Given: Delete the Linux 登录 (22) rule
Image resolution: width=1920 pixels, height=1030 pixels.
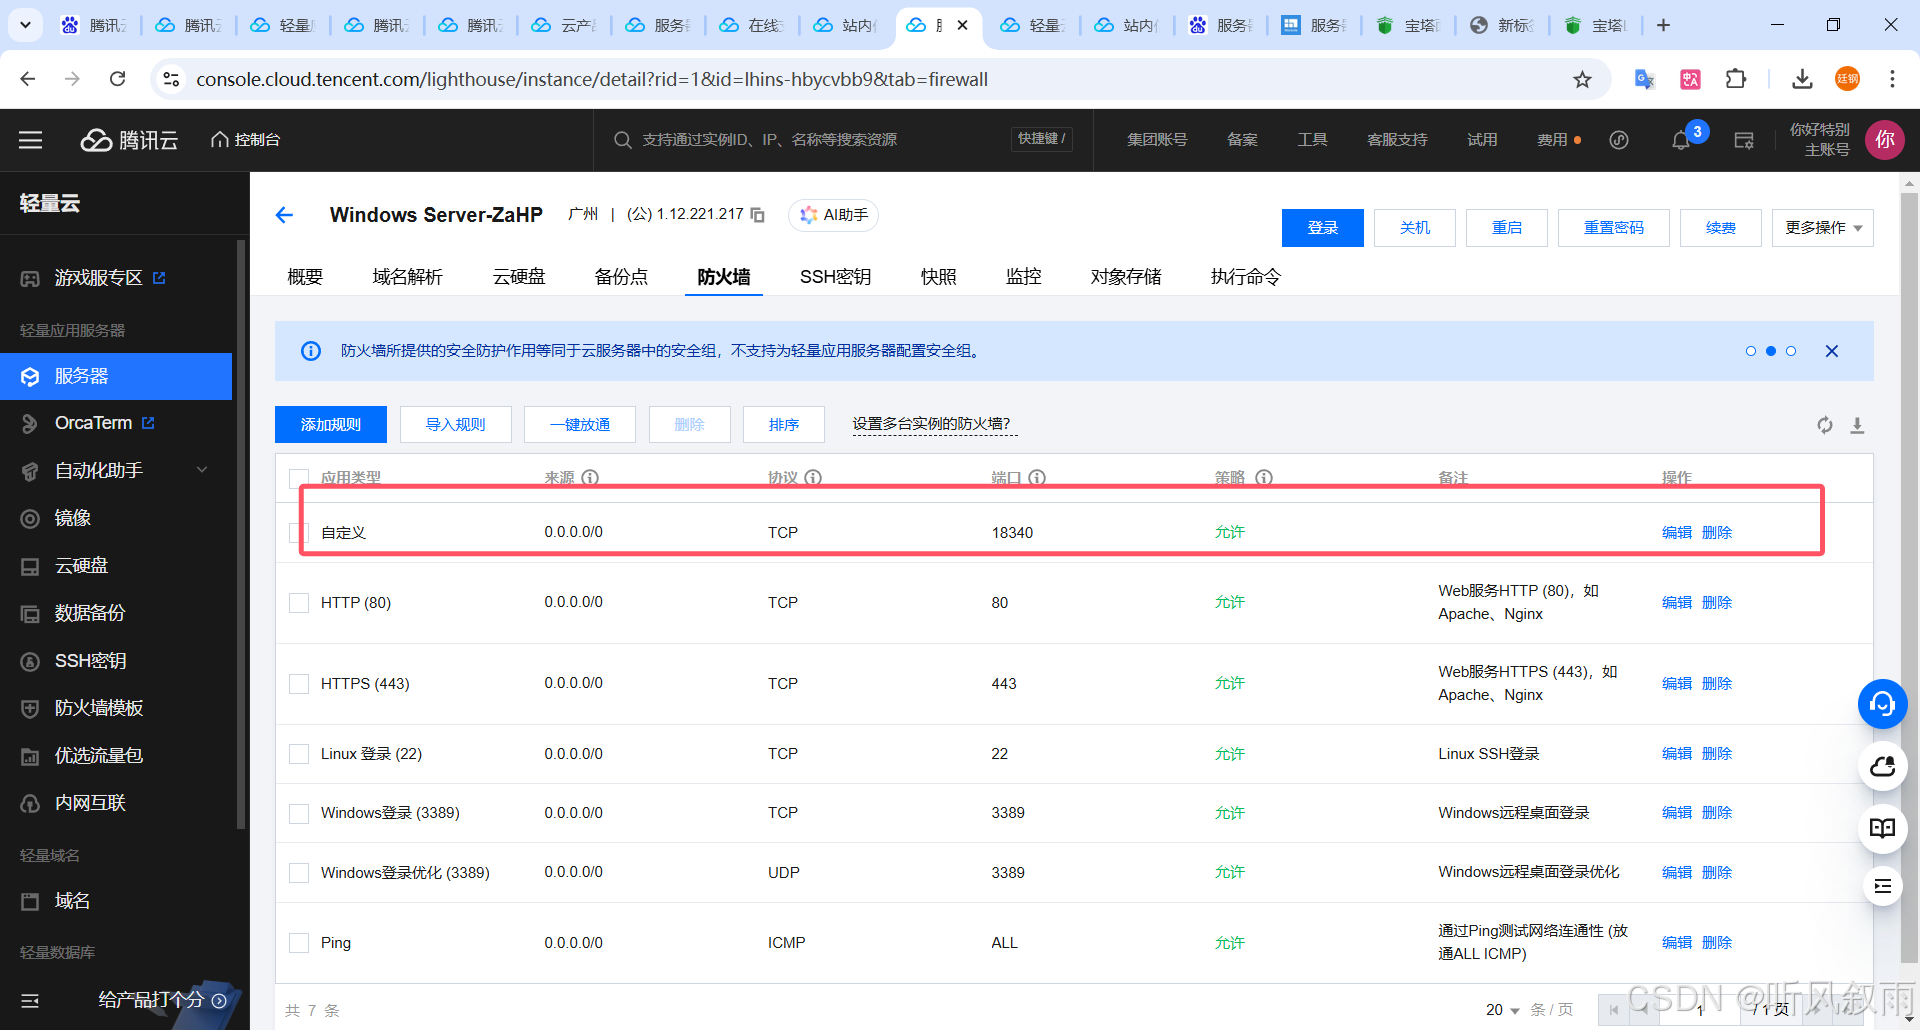Looking at the screenshot, I should pyautogui.click(x=1716, y=754).
